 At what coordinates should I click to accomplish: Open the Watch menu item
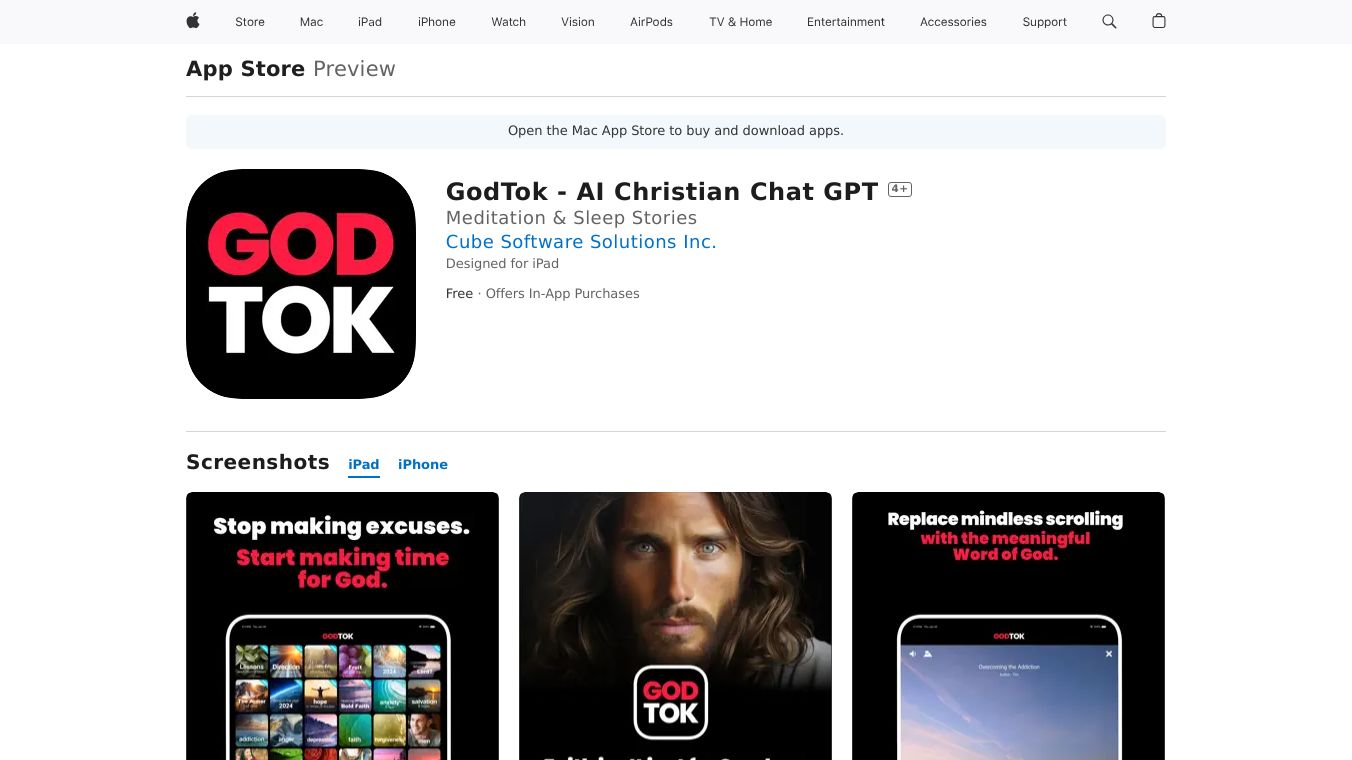(509, 22)
